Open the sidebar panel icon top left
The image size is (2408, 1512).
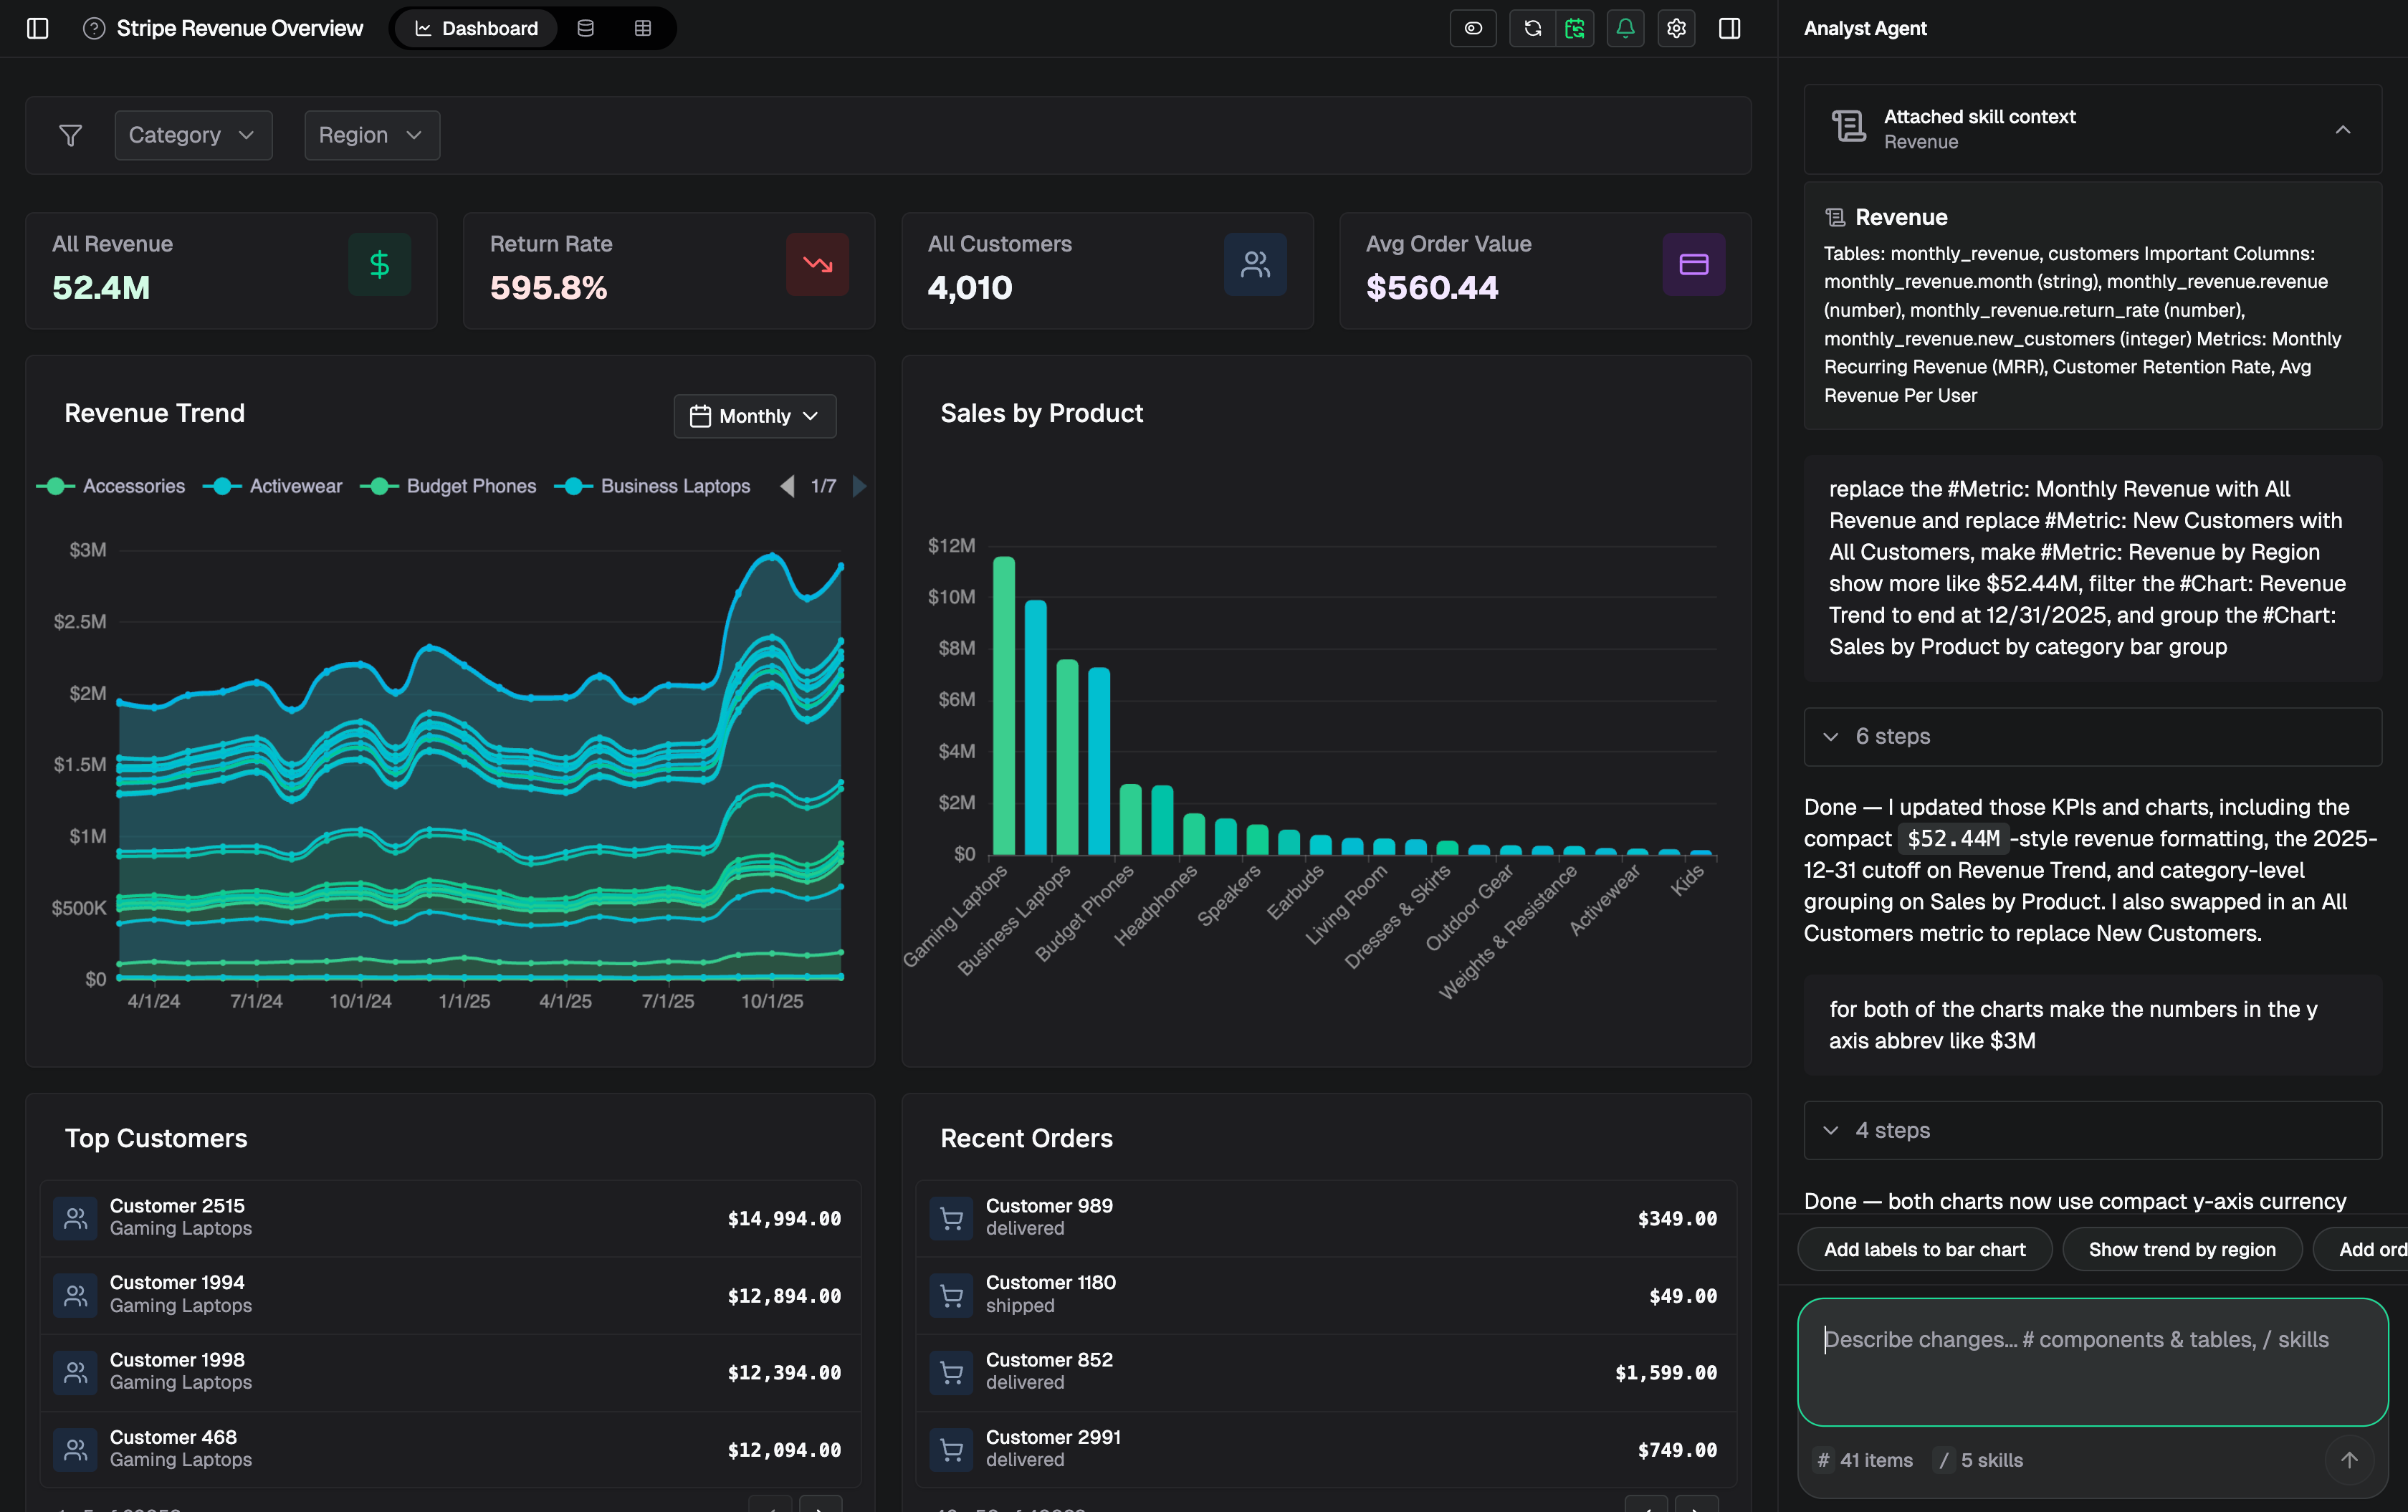[x=37, y=28]
